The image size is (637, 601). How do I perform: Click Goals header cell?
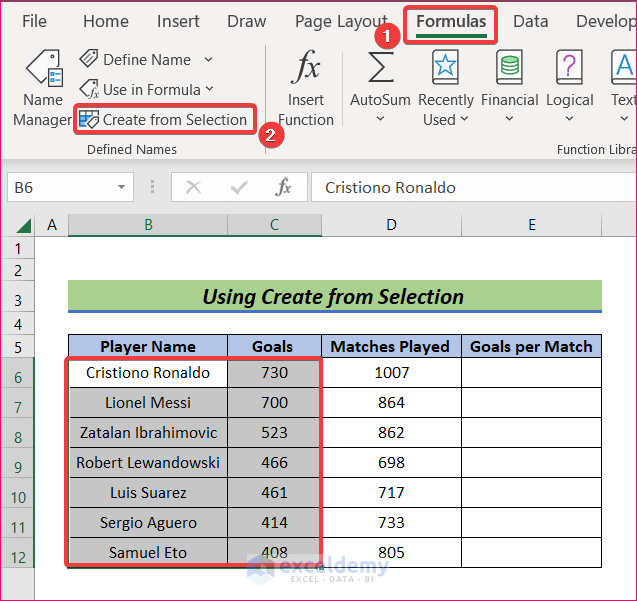click(274, 347)
